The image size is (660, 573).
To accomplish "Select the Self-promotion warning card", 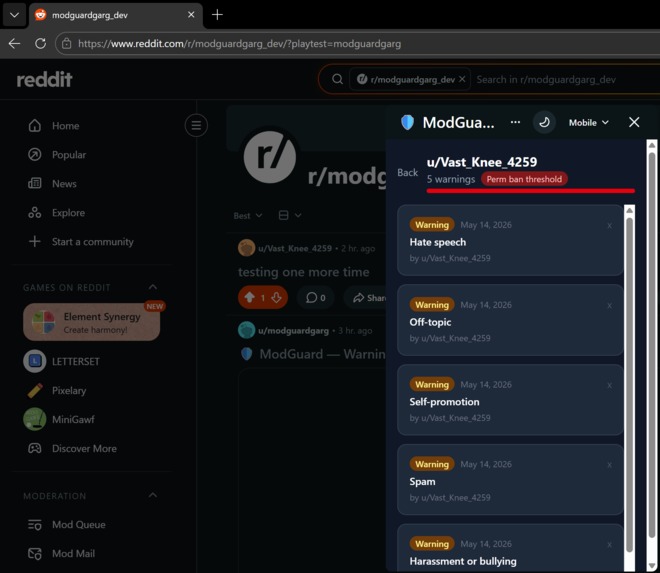I will tap(511, 400).
